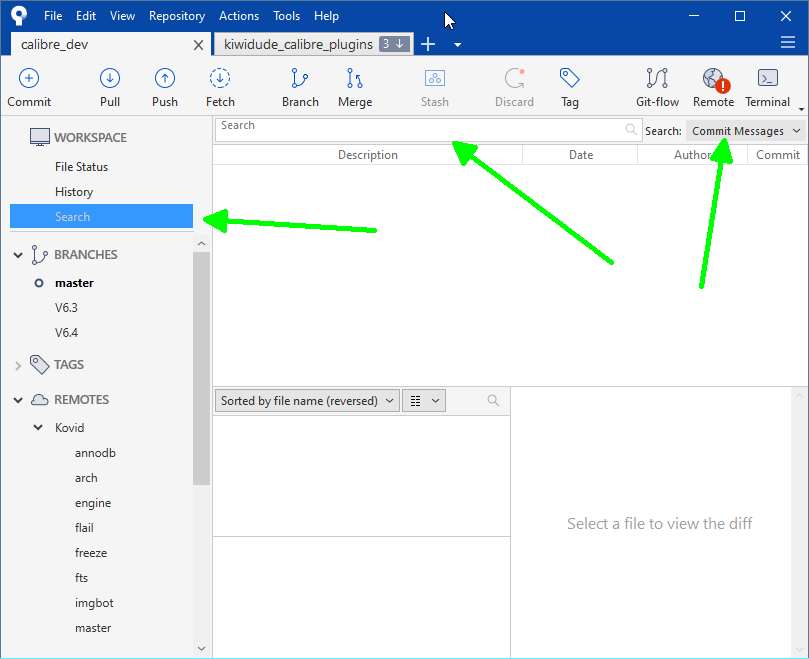Click the WORKSPACE monitor icon

[x=40, y=137]
